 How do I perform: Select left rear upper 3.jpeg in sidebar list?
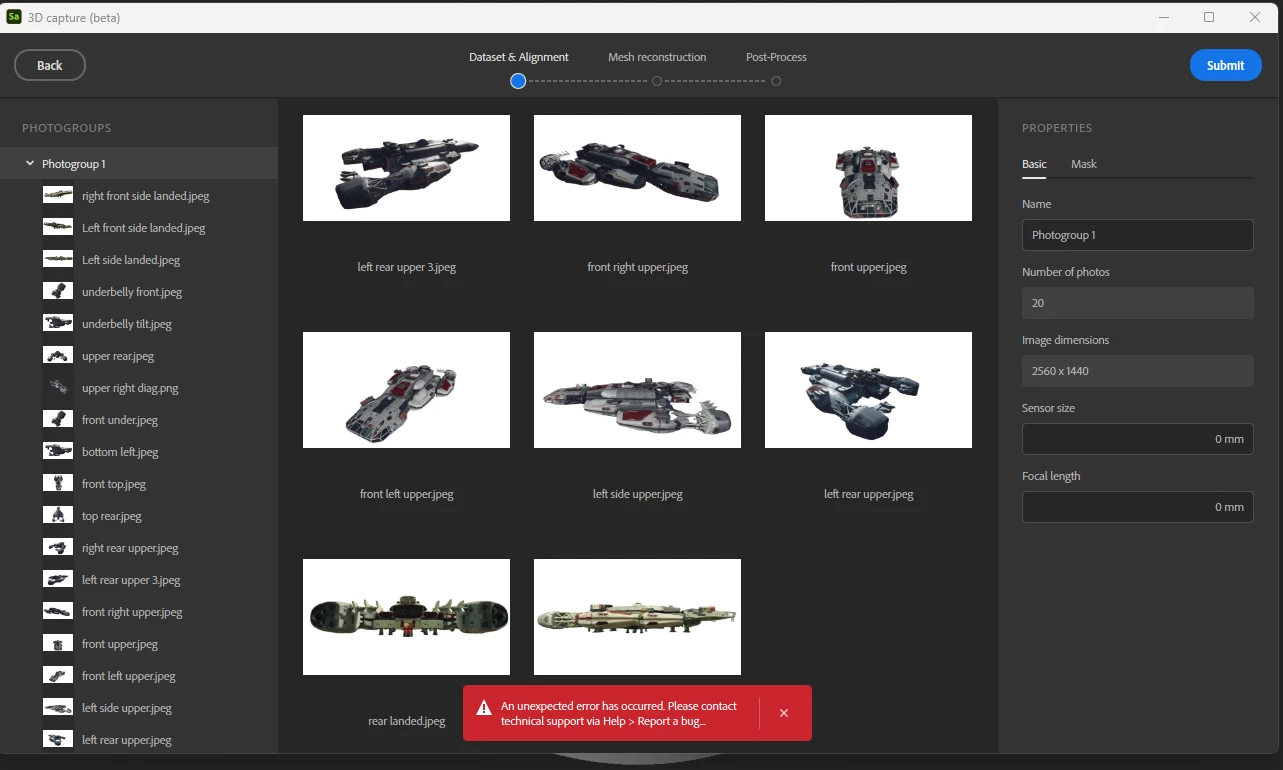(139, 580)
